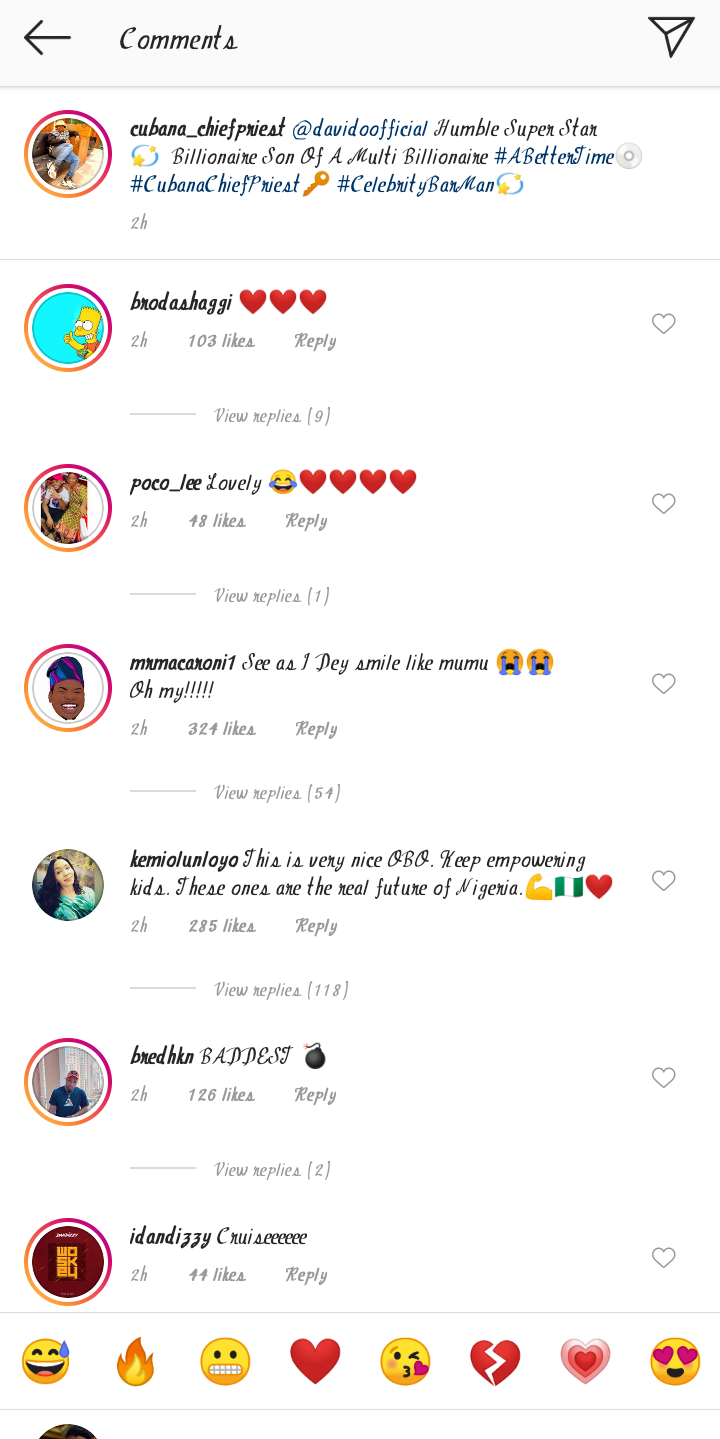View likes on idandizzy's comment

coord(217,1275)
